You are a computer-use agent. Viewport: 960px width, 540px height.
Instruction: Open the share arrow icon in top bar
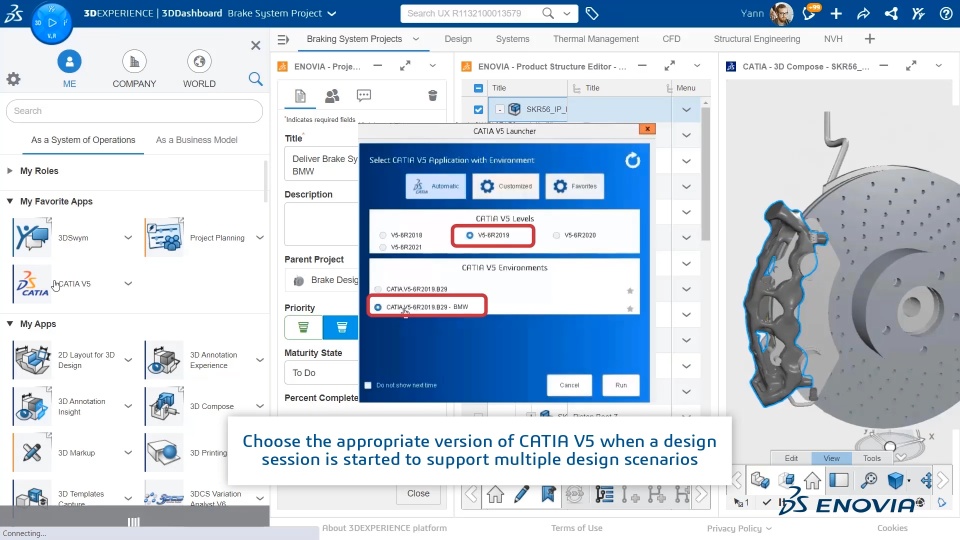[863, 13]
